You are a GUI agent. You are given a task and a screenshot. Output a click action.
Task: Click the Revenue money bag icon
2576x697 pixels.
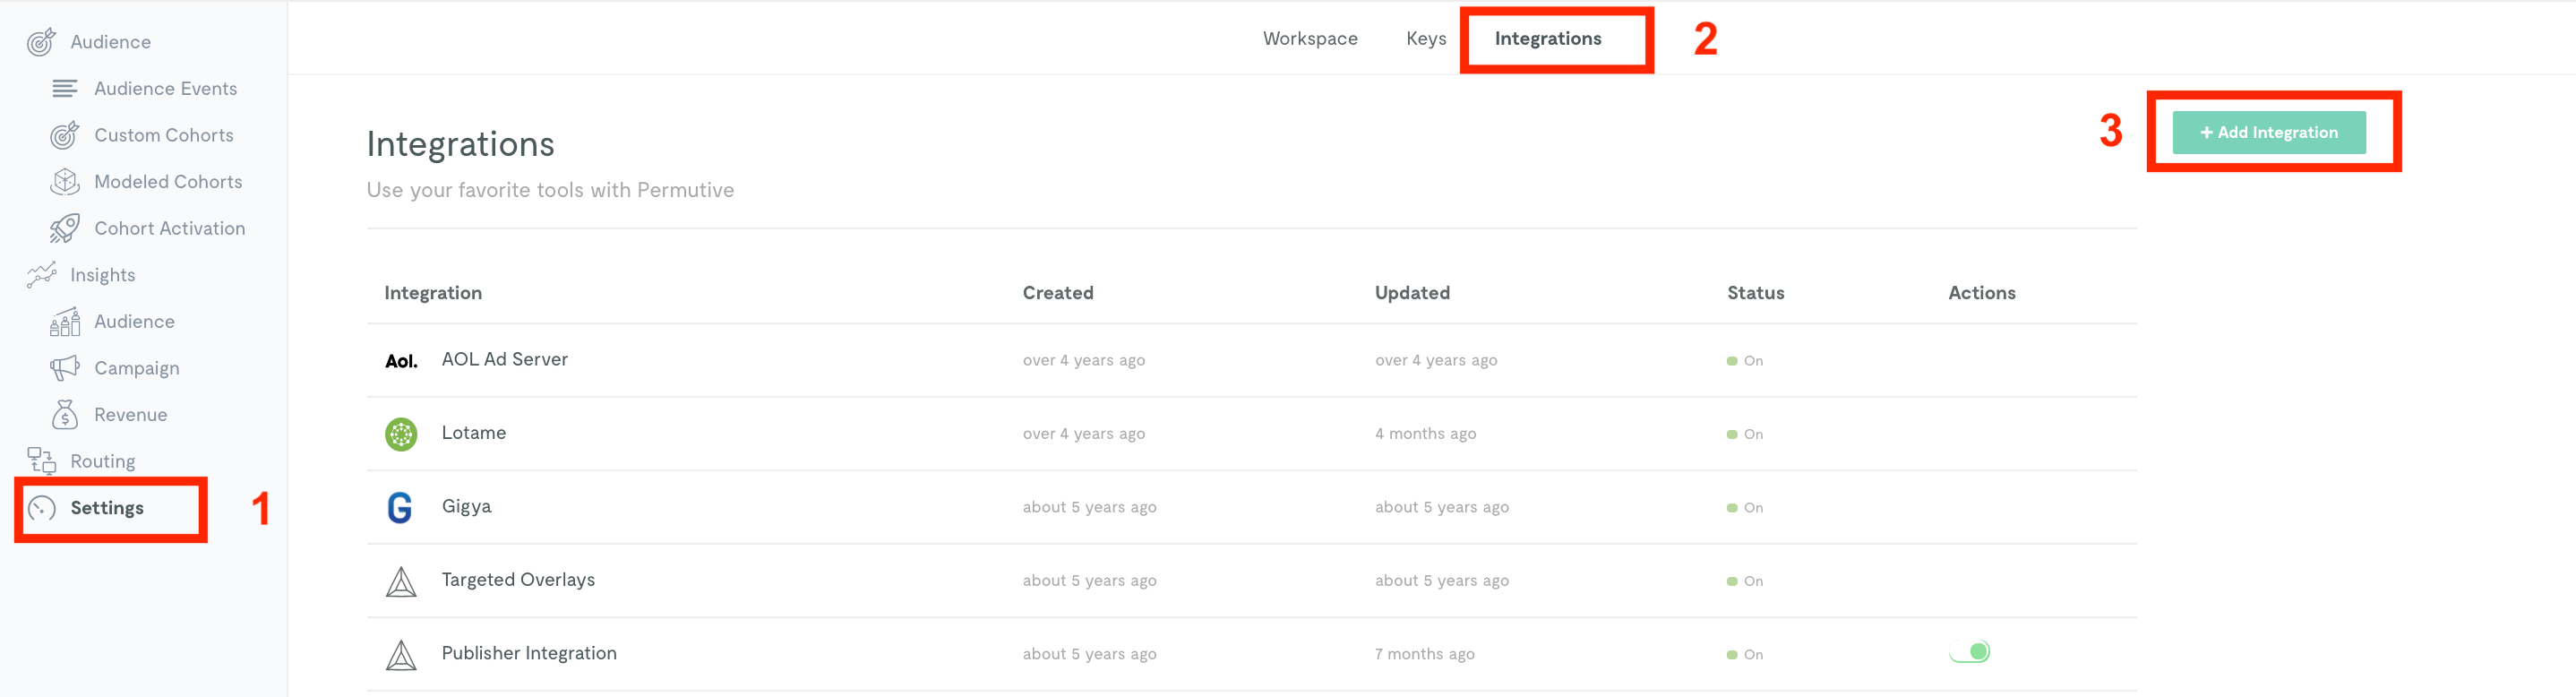pyautogui.click(x=65, y=415)
